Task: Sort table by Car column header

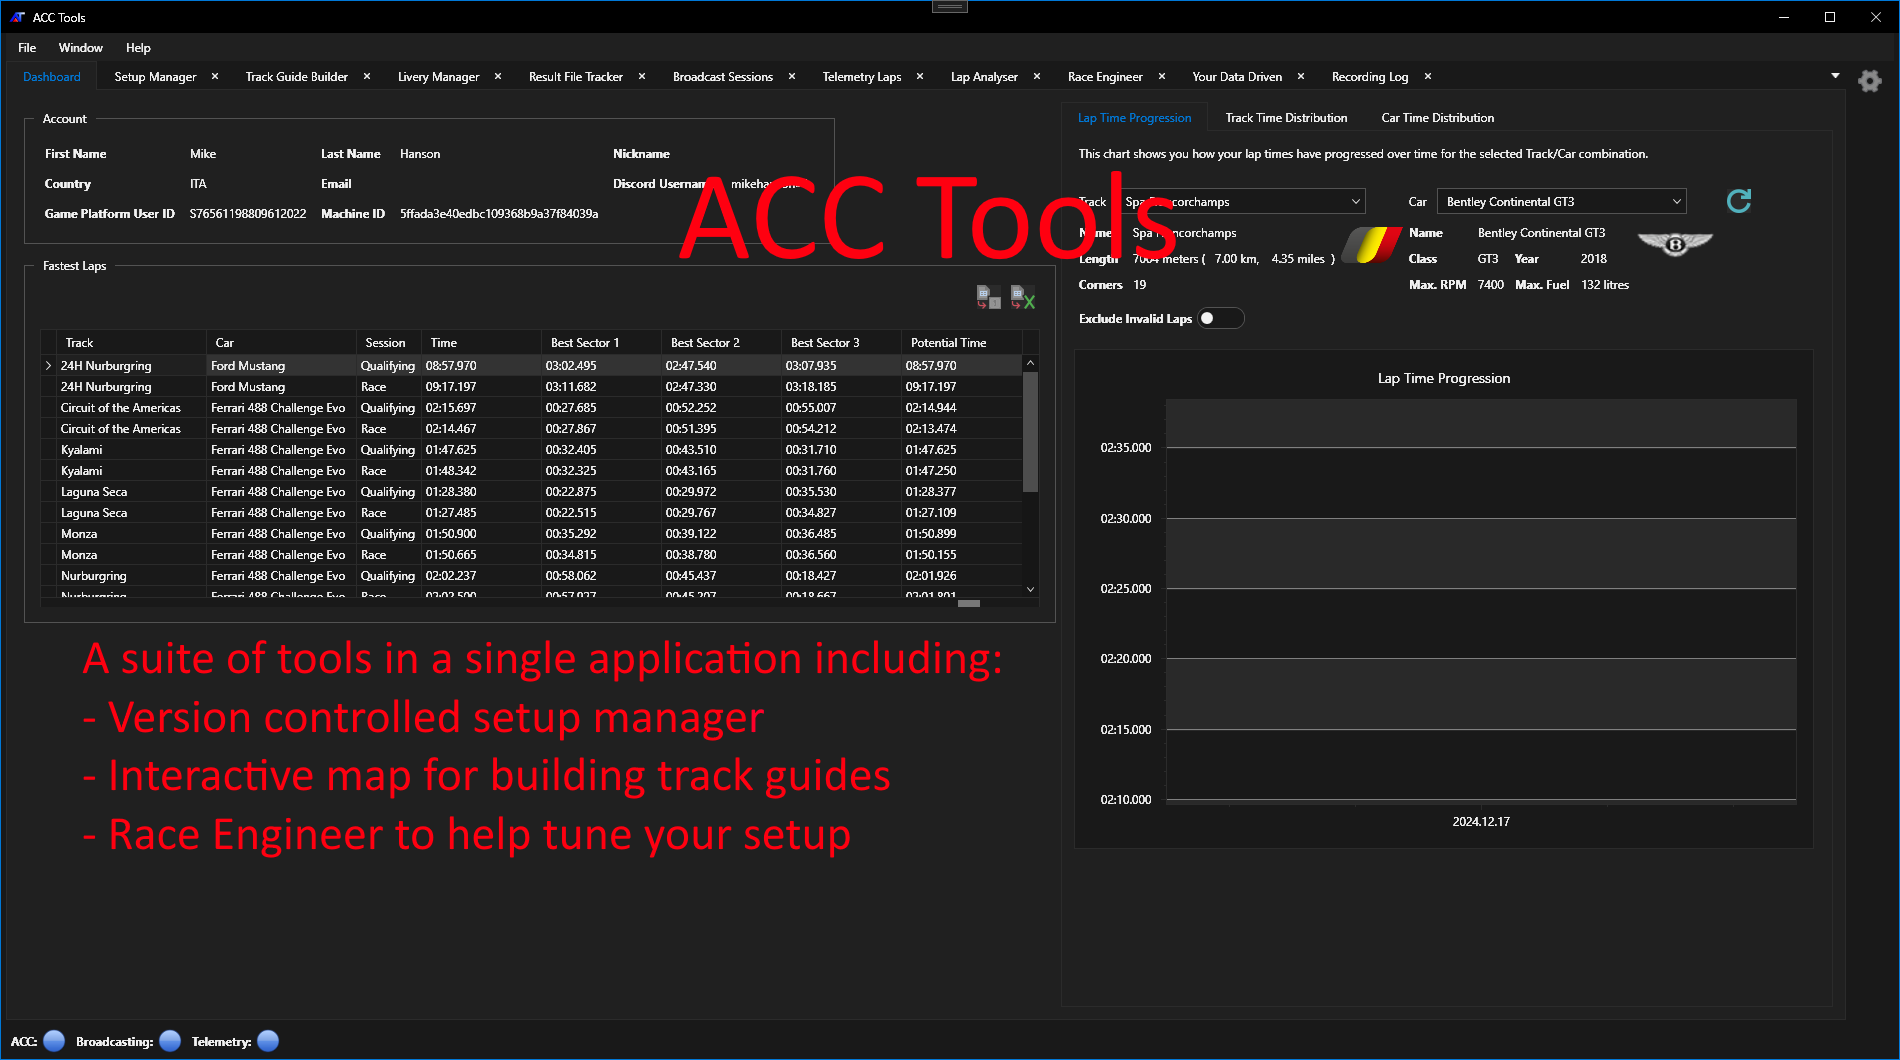Action: click(x=281, y=342)
